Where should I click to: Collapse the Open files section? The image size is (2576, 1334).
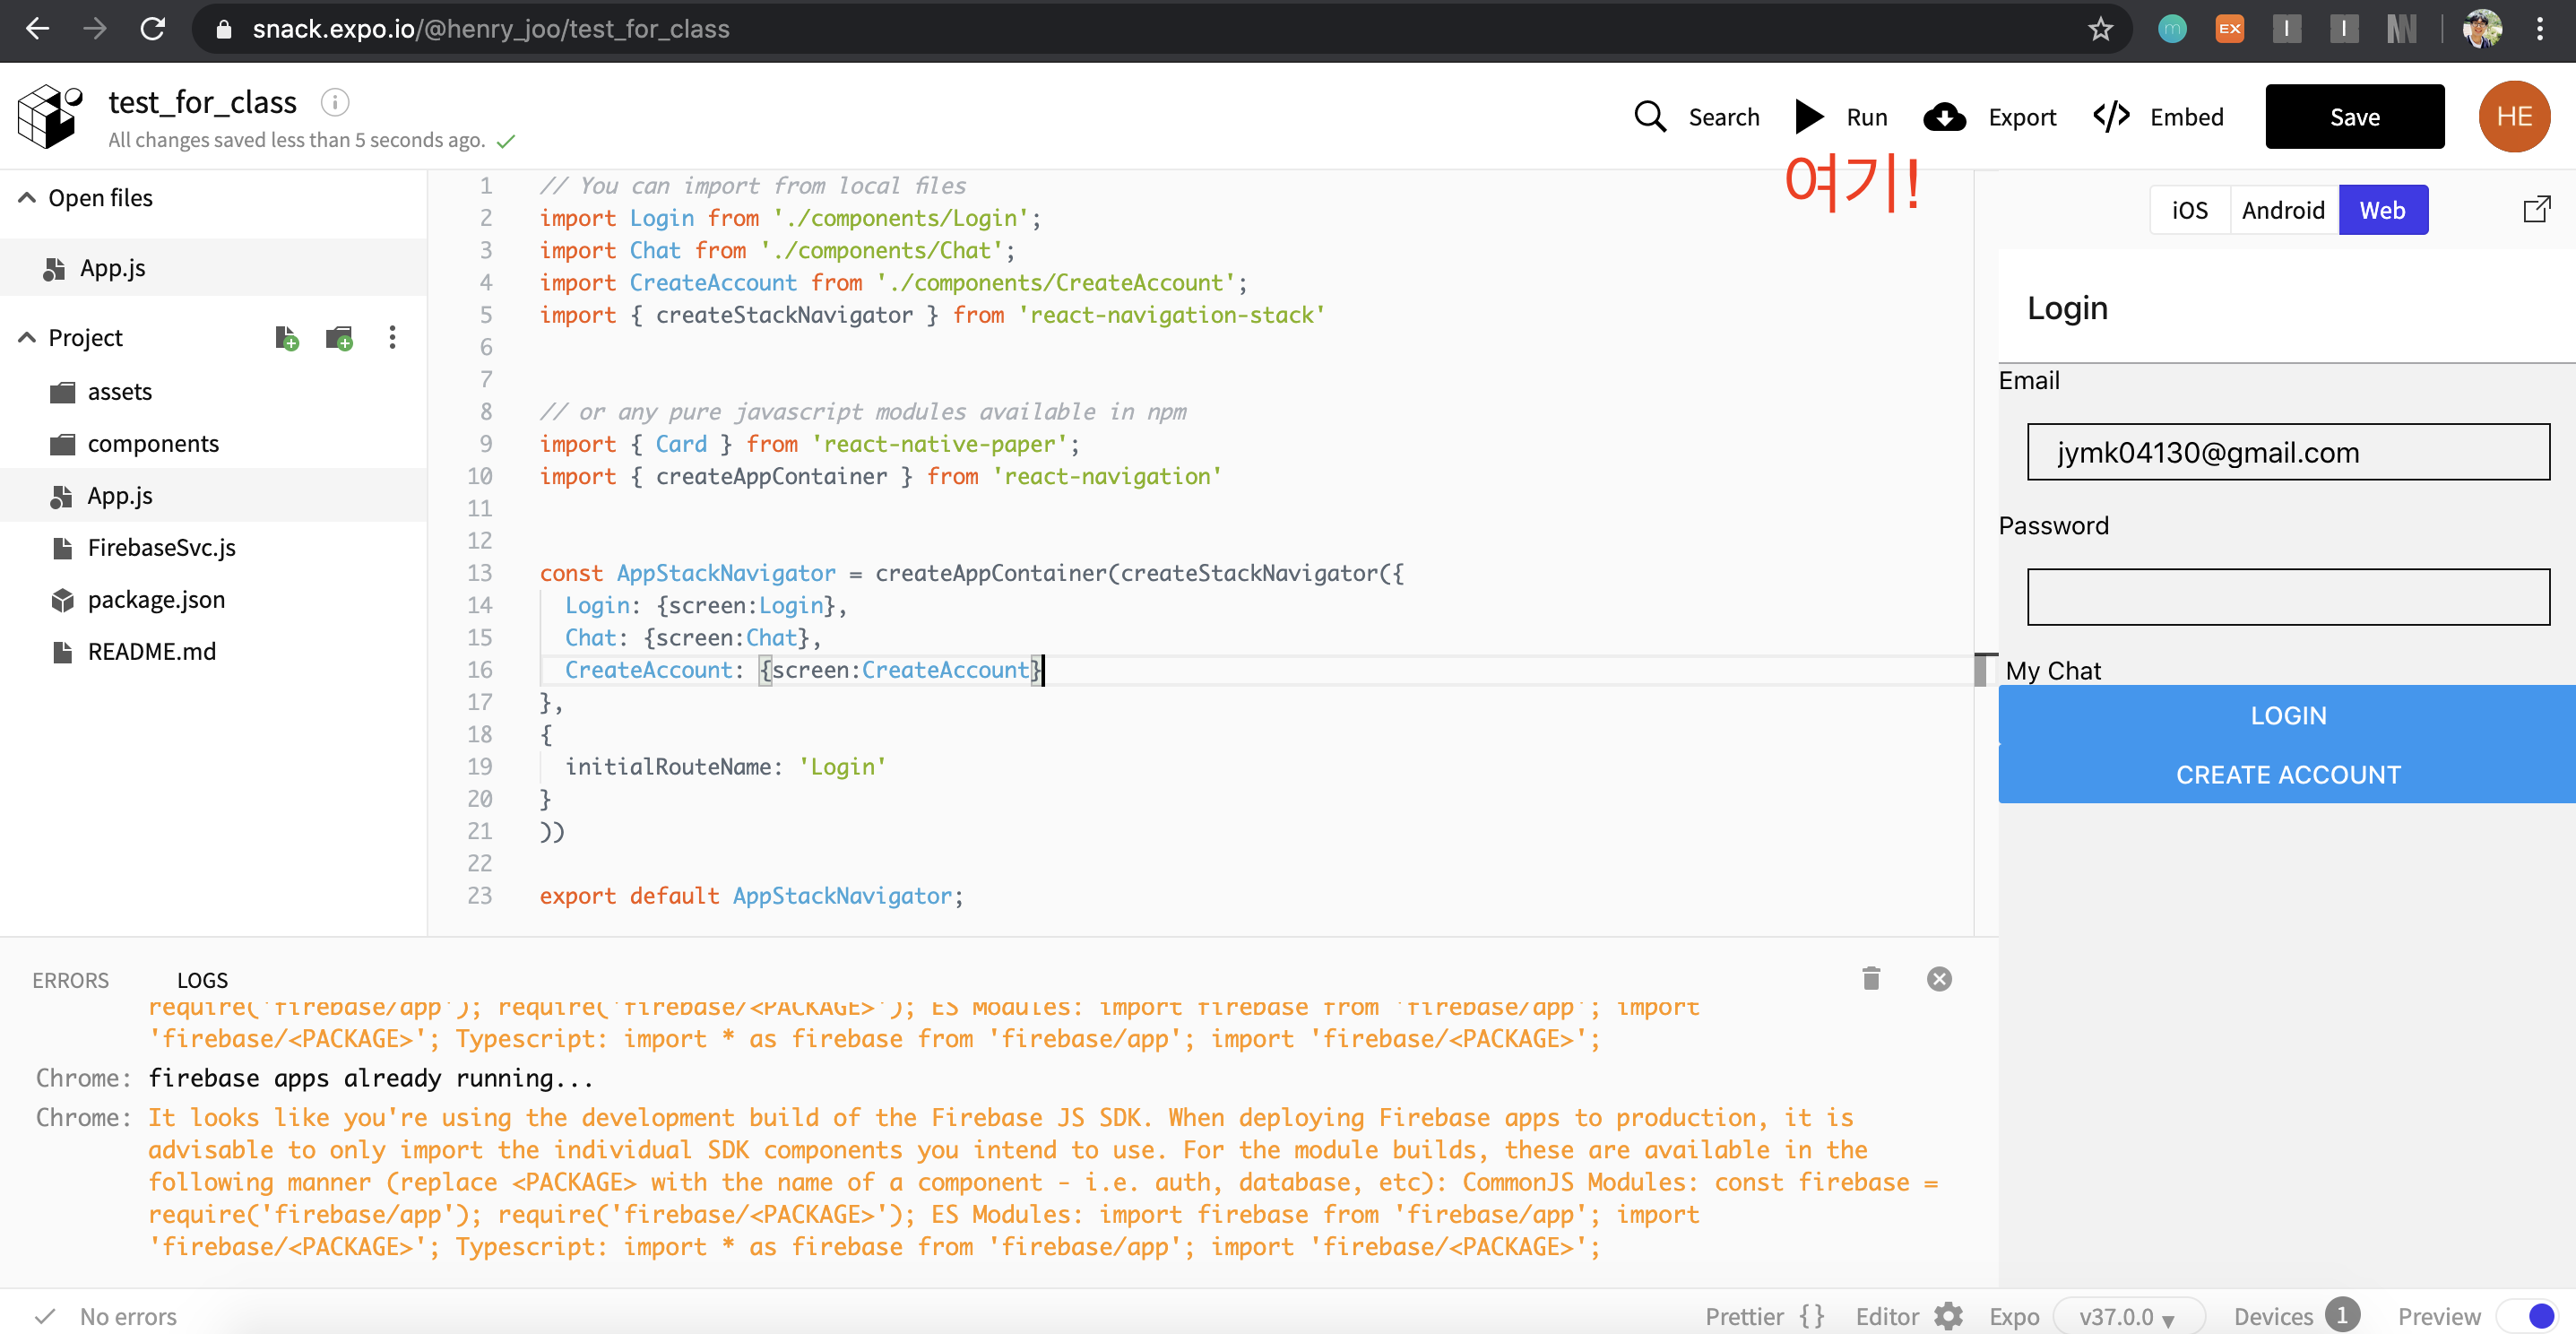27,198
